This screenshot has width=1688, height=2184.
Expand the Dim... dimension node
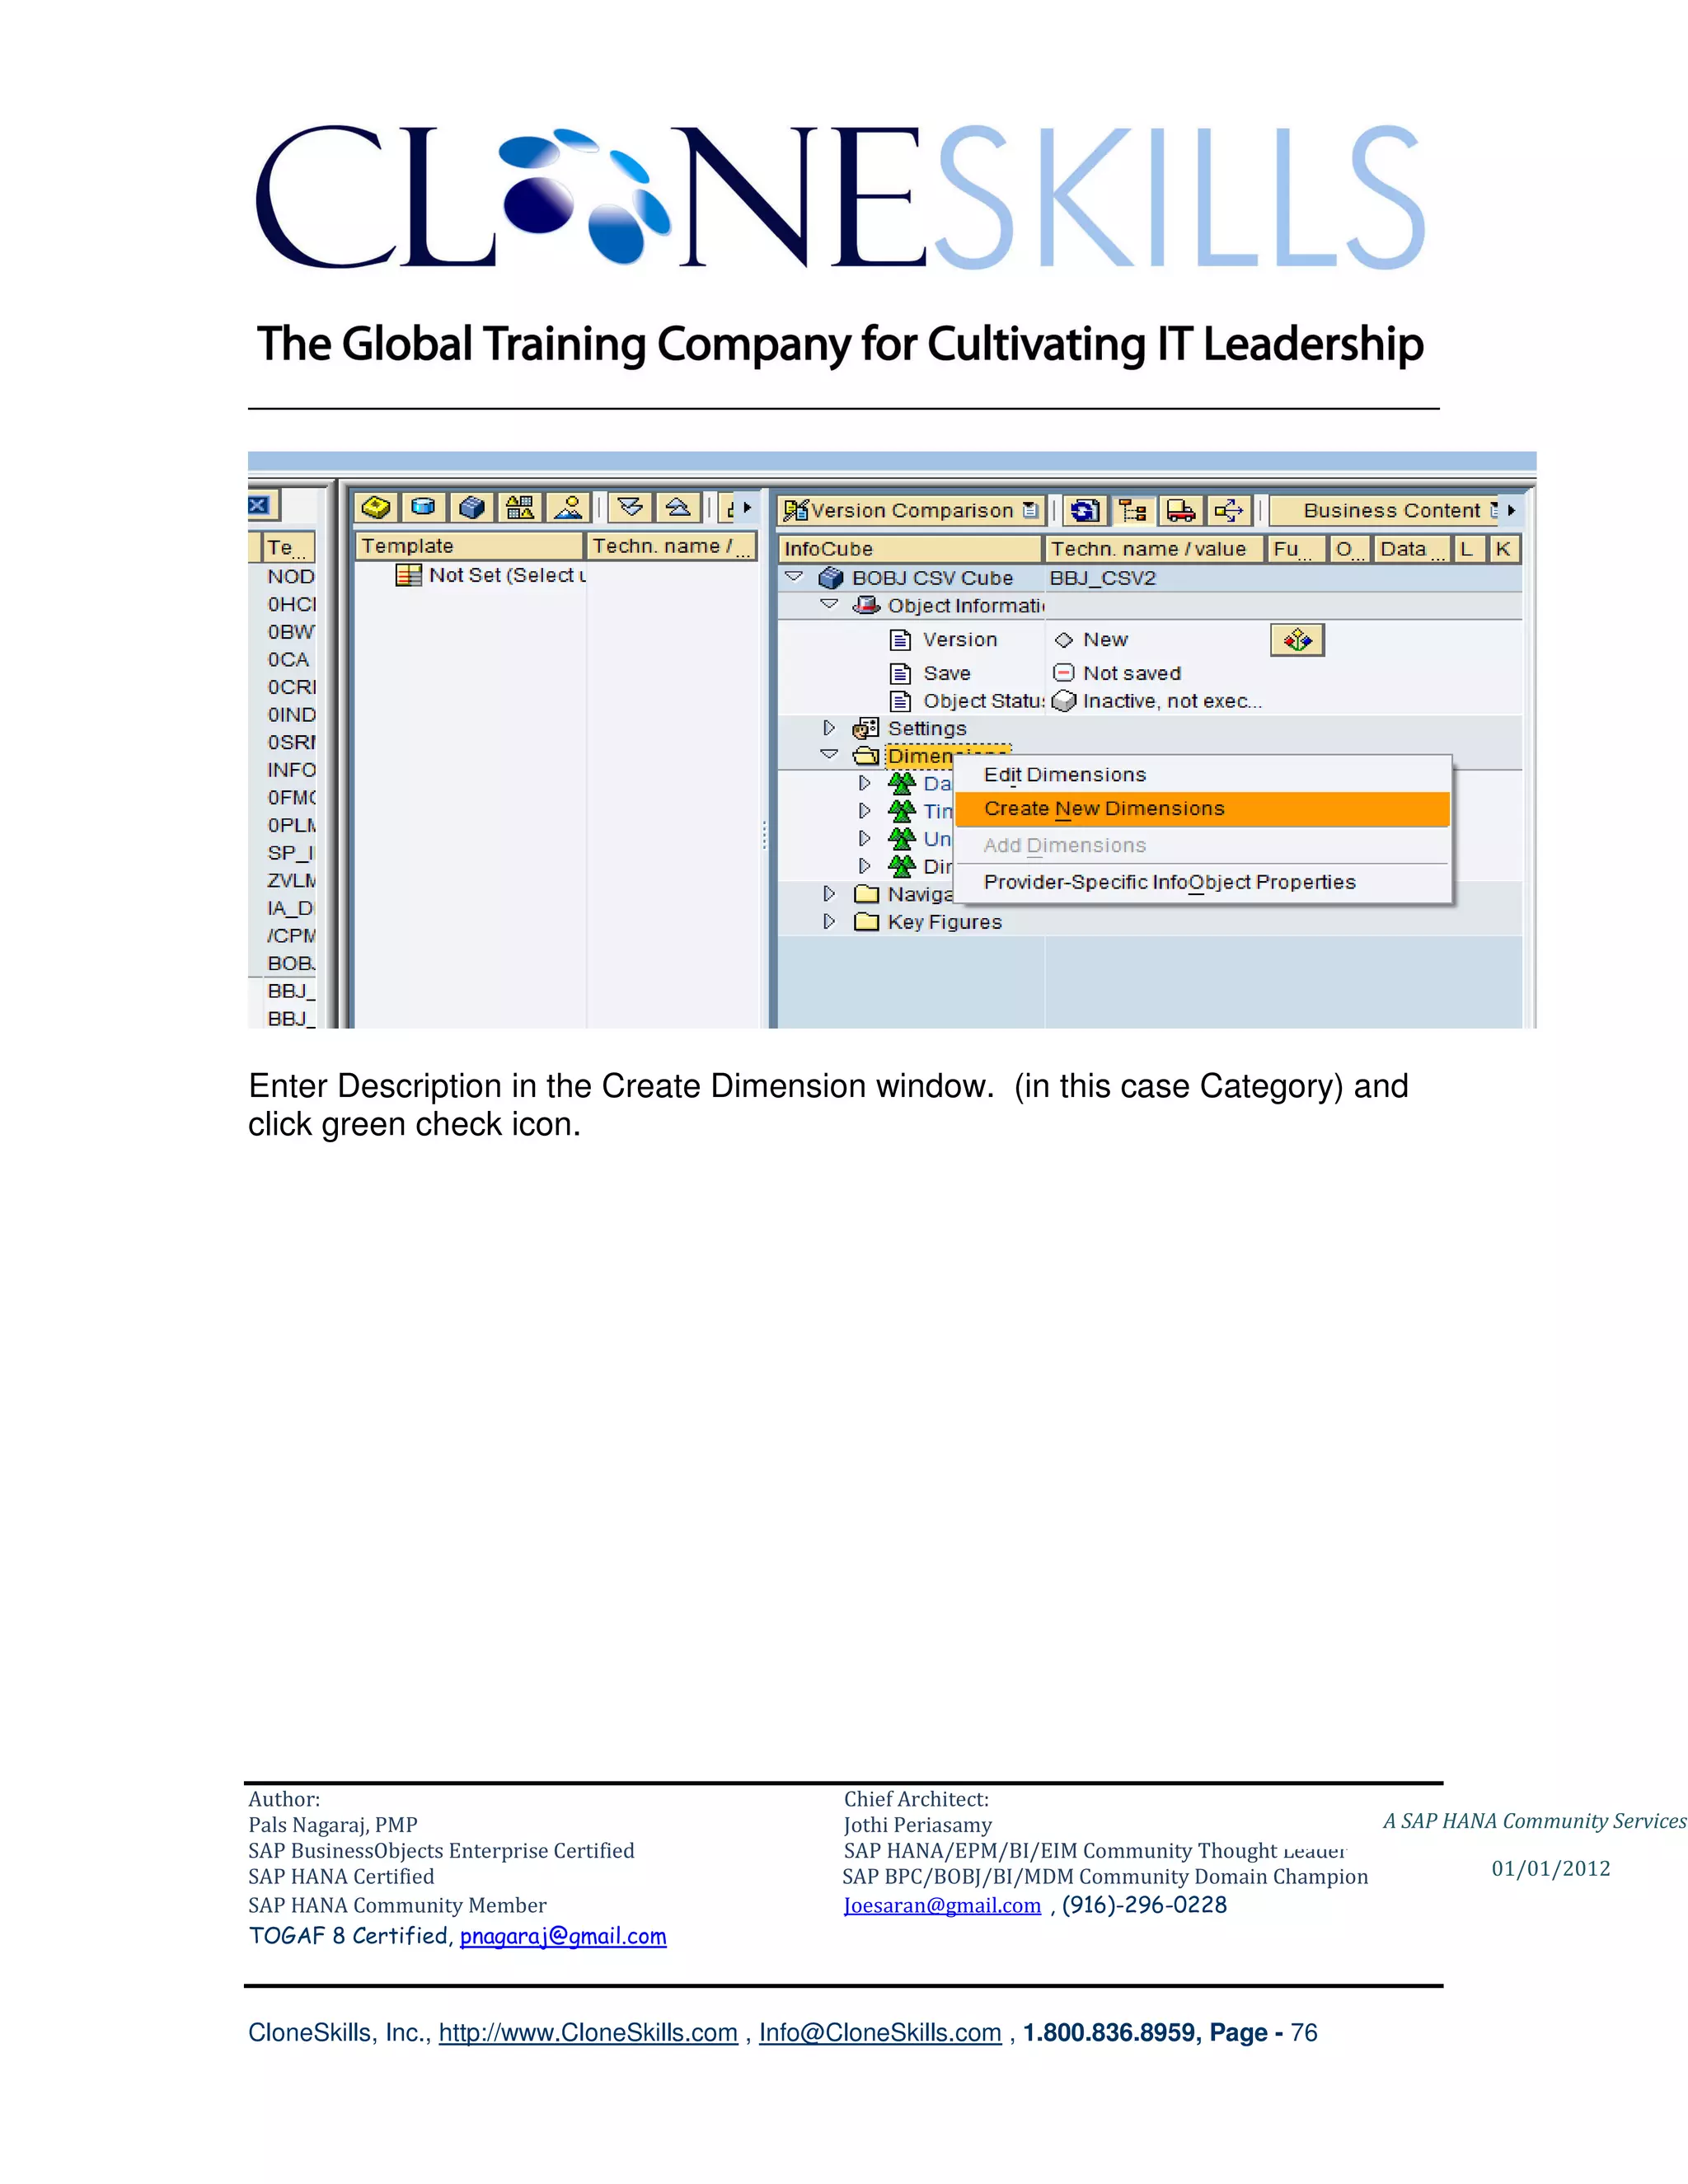[x=865, y=866]
